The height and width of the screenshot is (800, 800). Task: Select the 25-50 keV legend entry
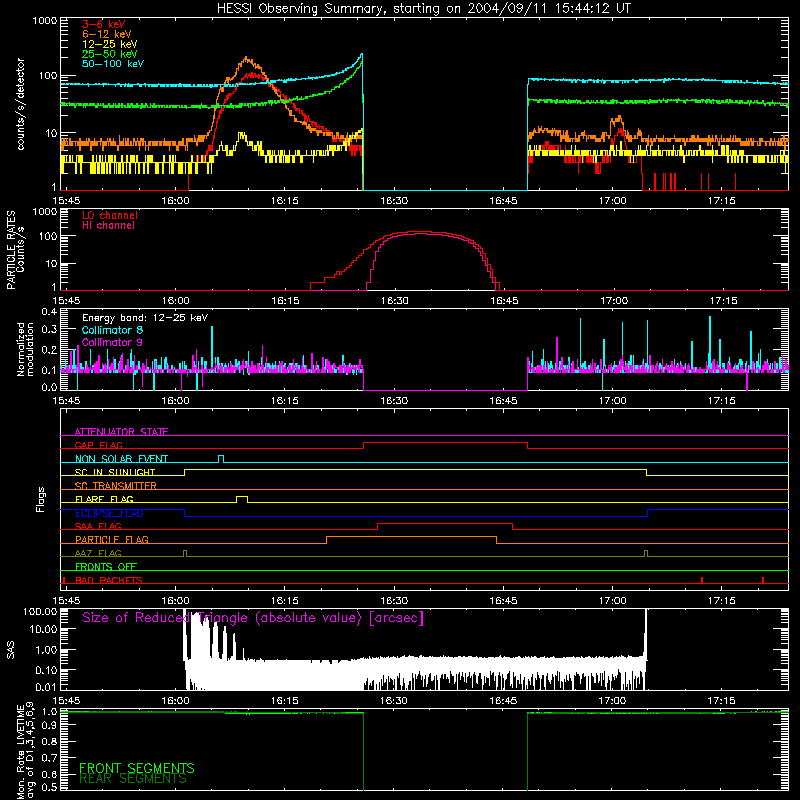[109, 54]
